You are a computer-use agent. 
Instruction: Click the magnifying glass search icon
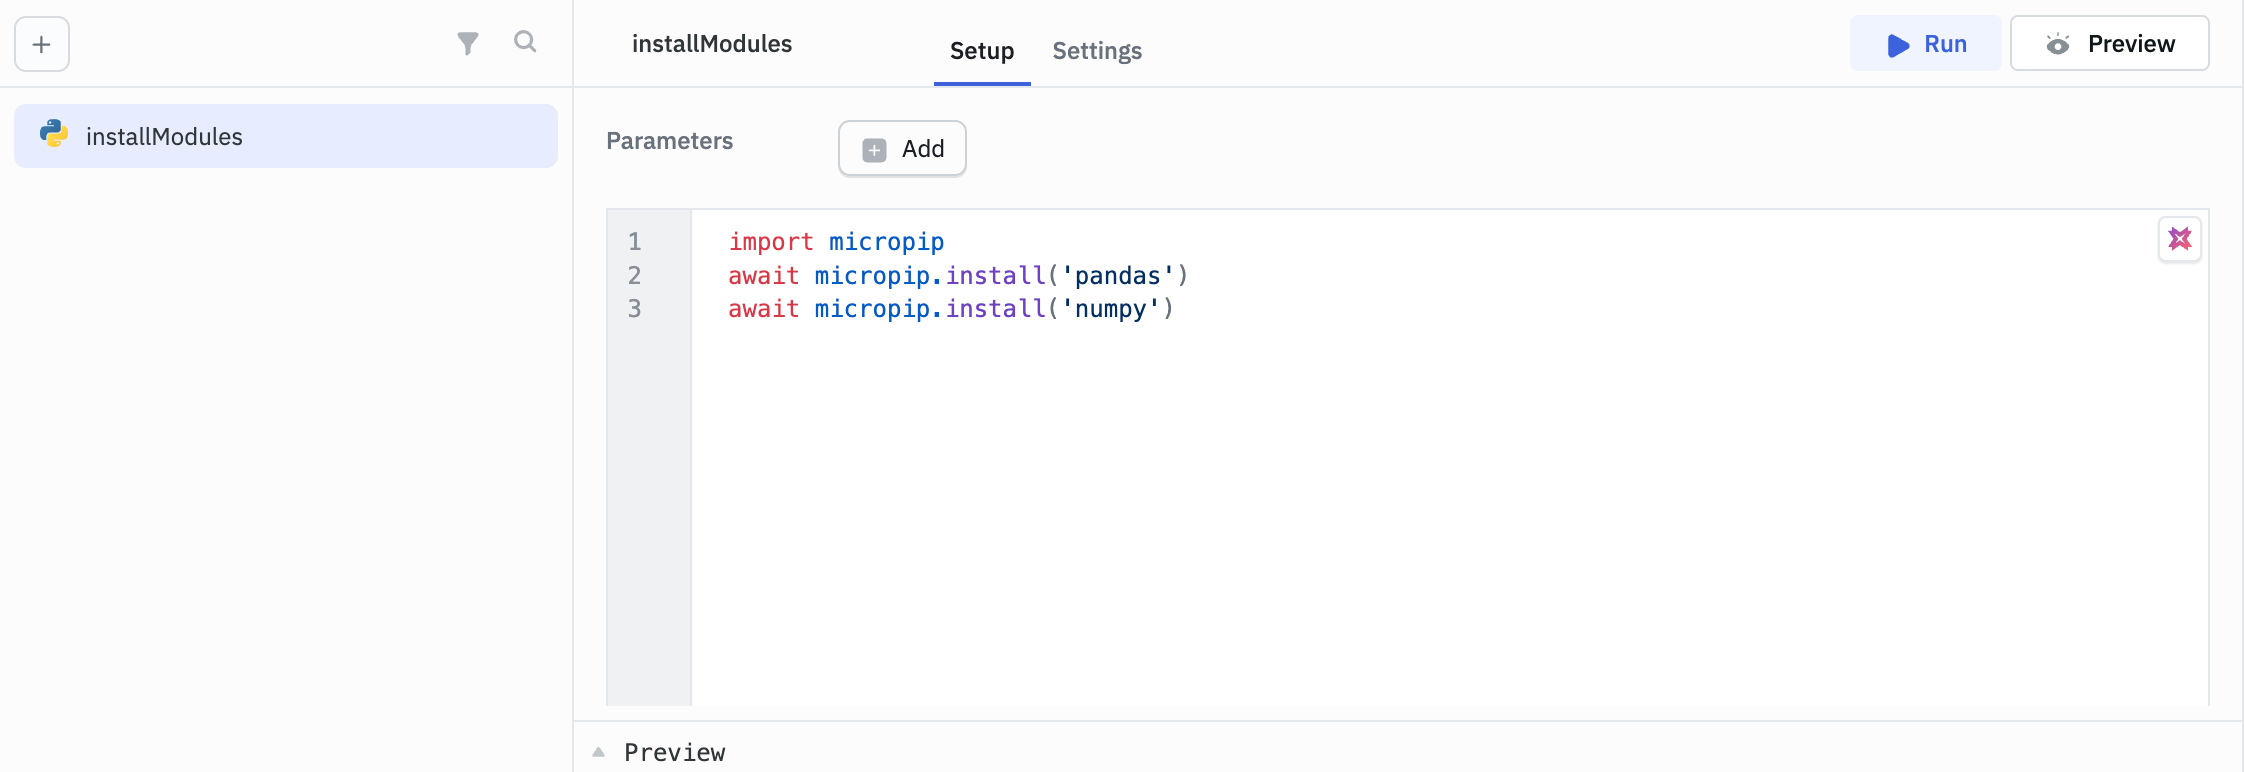(x=525, y=42)
